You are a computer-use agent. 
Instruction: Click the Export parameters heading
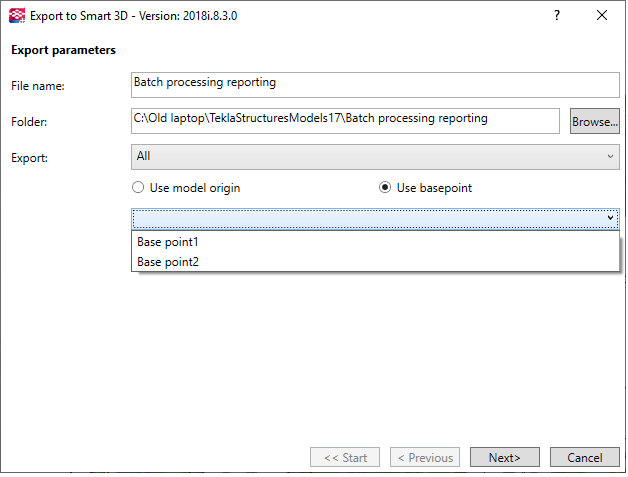(63, 50)
